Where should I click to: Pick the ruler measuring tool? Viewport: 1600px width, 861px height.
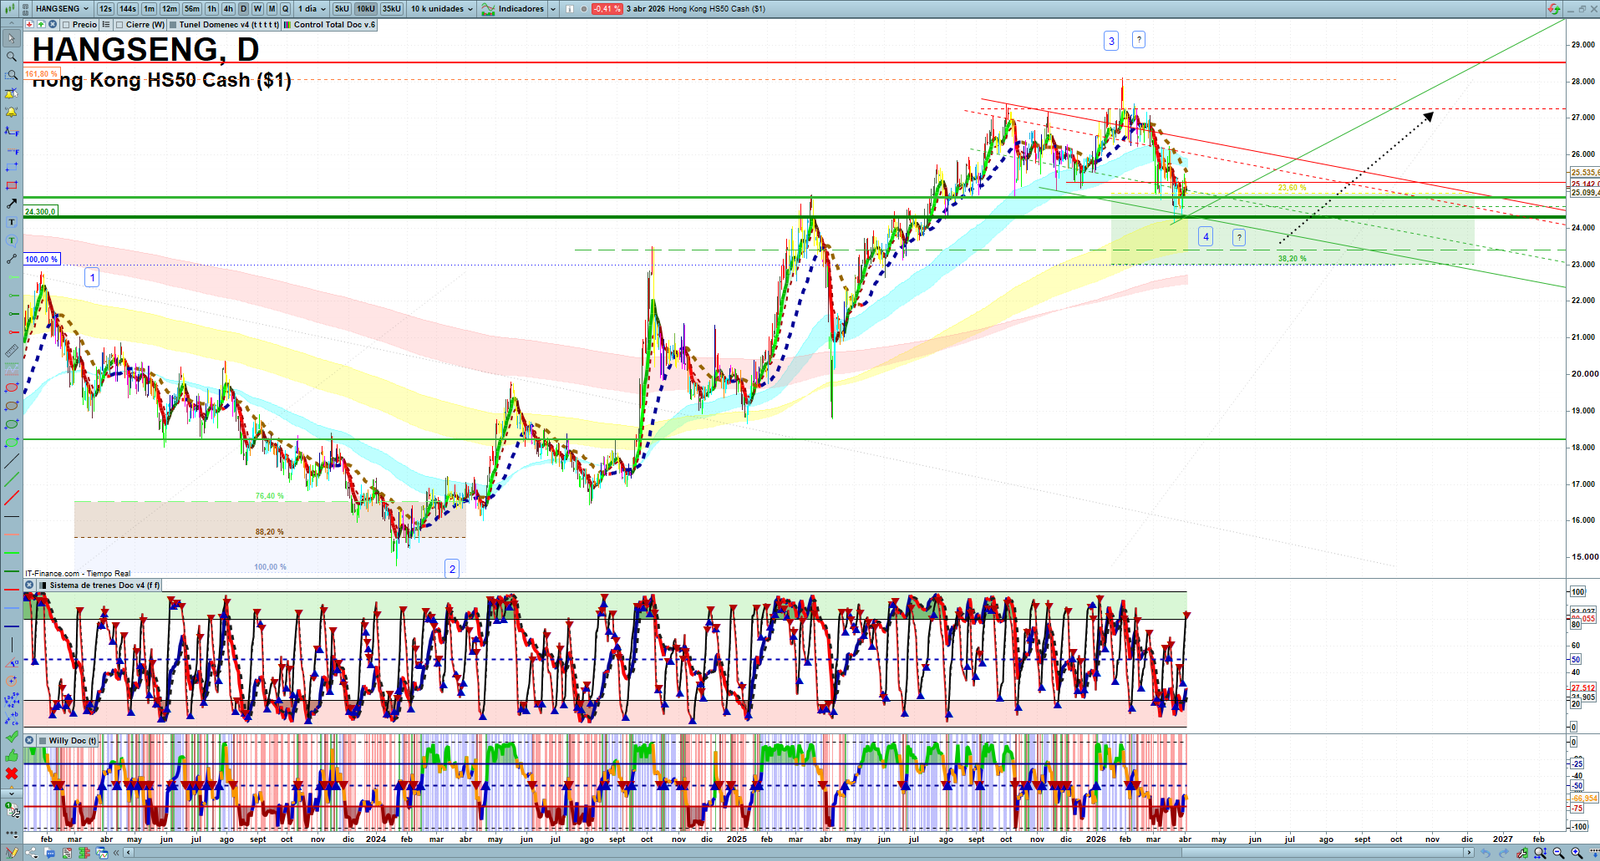[x=11, y=351]
